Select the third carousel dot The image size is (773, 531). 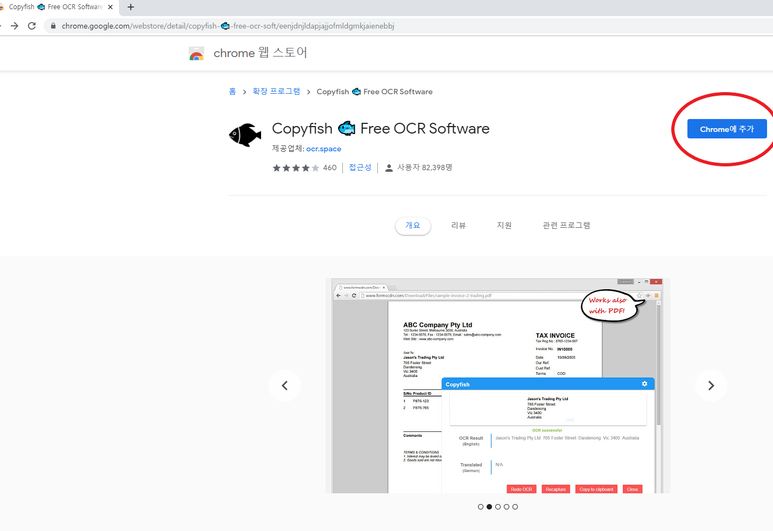pyautogui.click(x=498, y=506)
